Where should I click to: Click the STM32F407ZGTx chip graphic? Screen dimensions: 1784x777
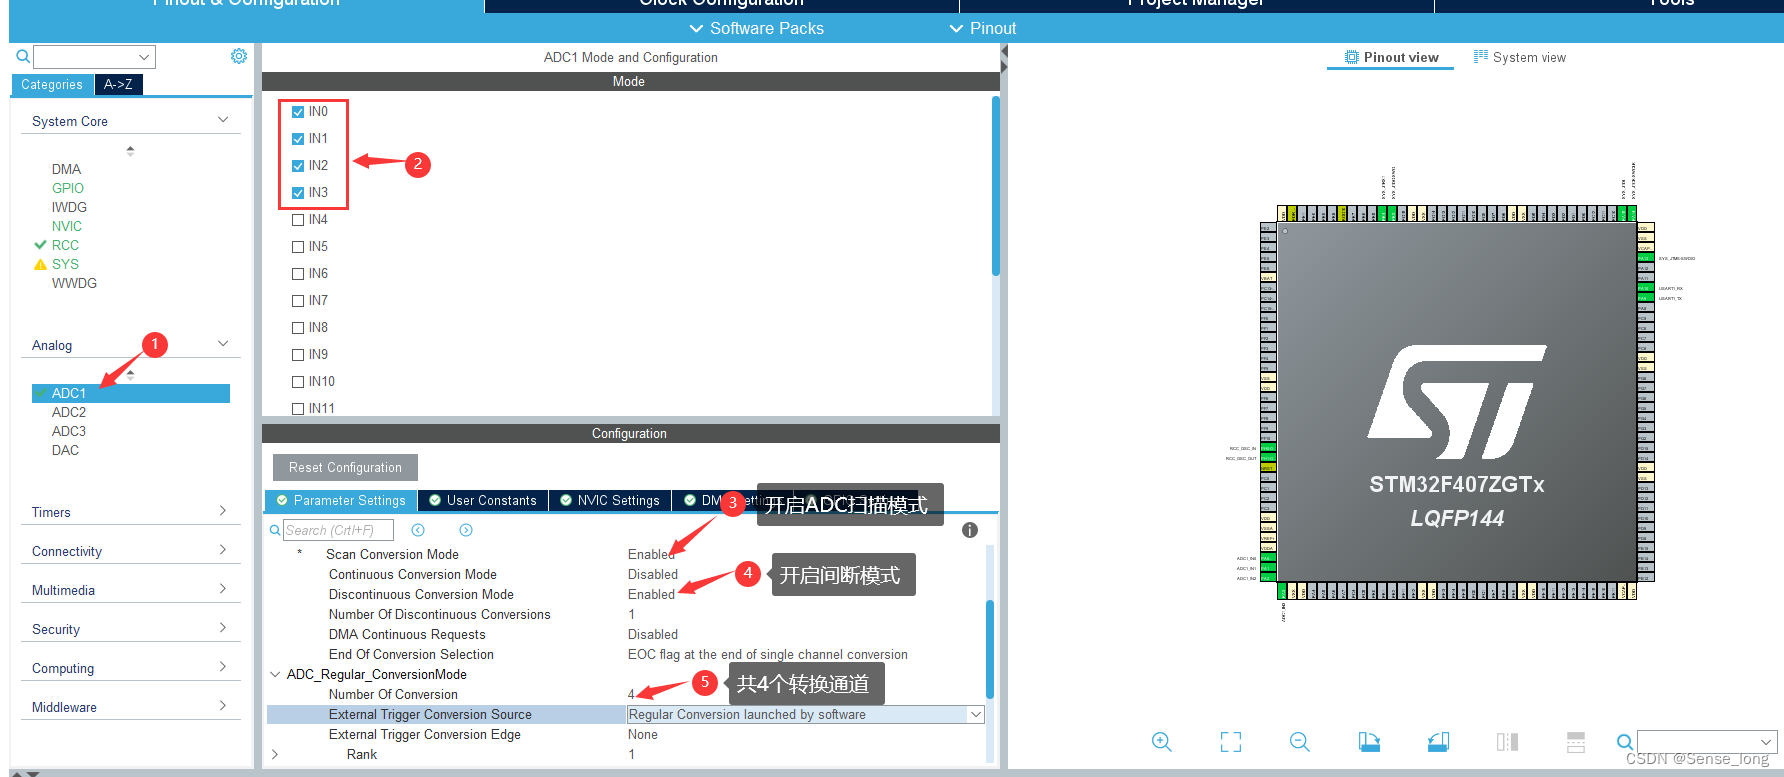pos(1457,403)
